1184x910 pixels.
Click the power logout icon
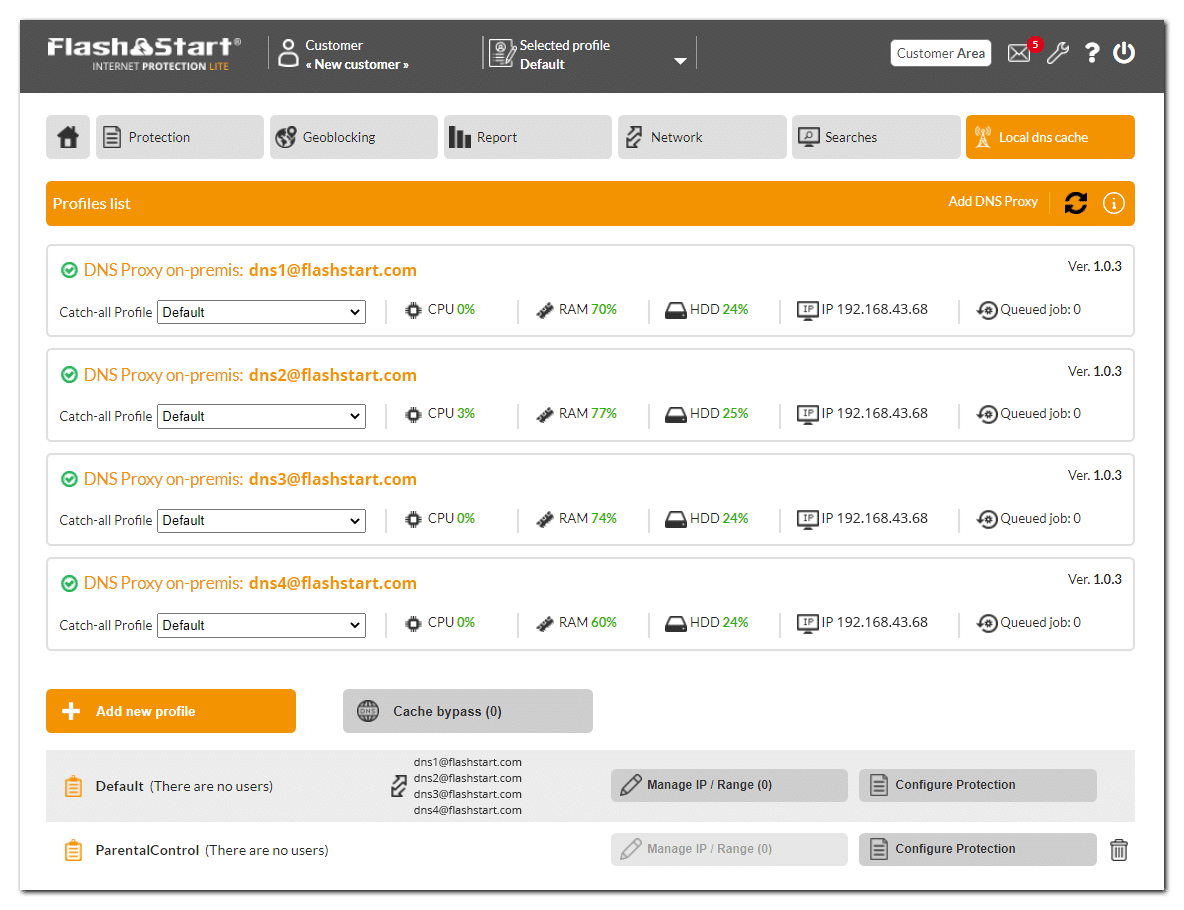[1124, 53]
